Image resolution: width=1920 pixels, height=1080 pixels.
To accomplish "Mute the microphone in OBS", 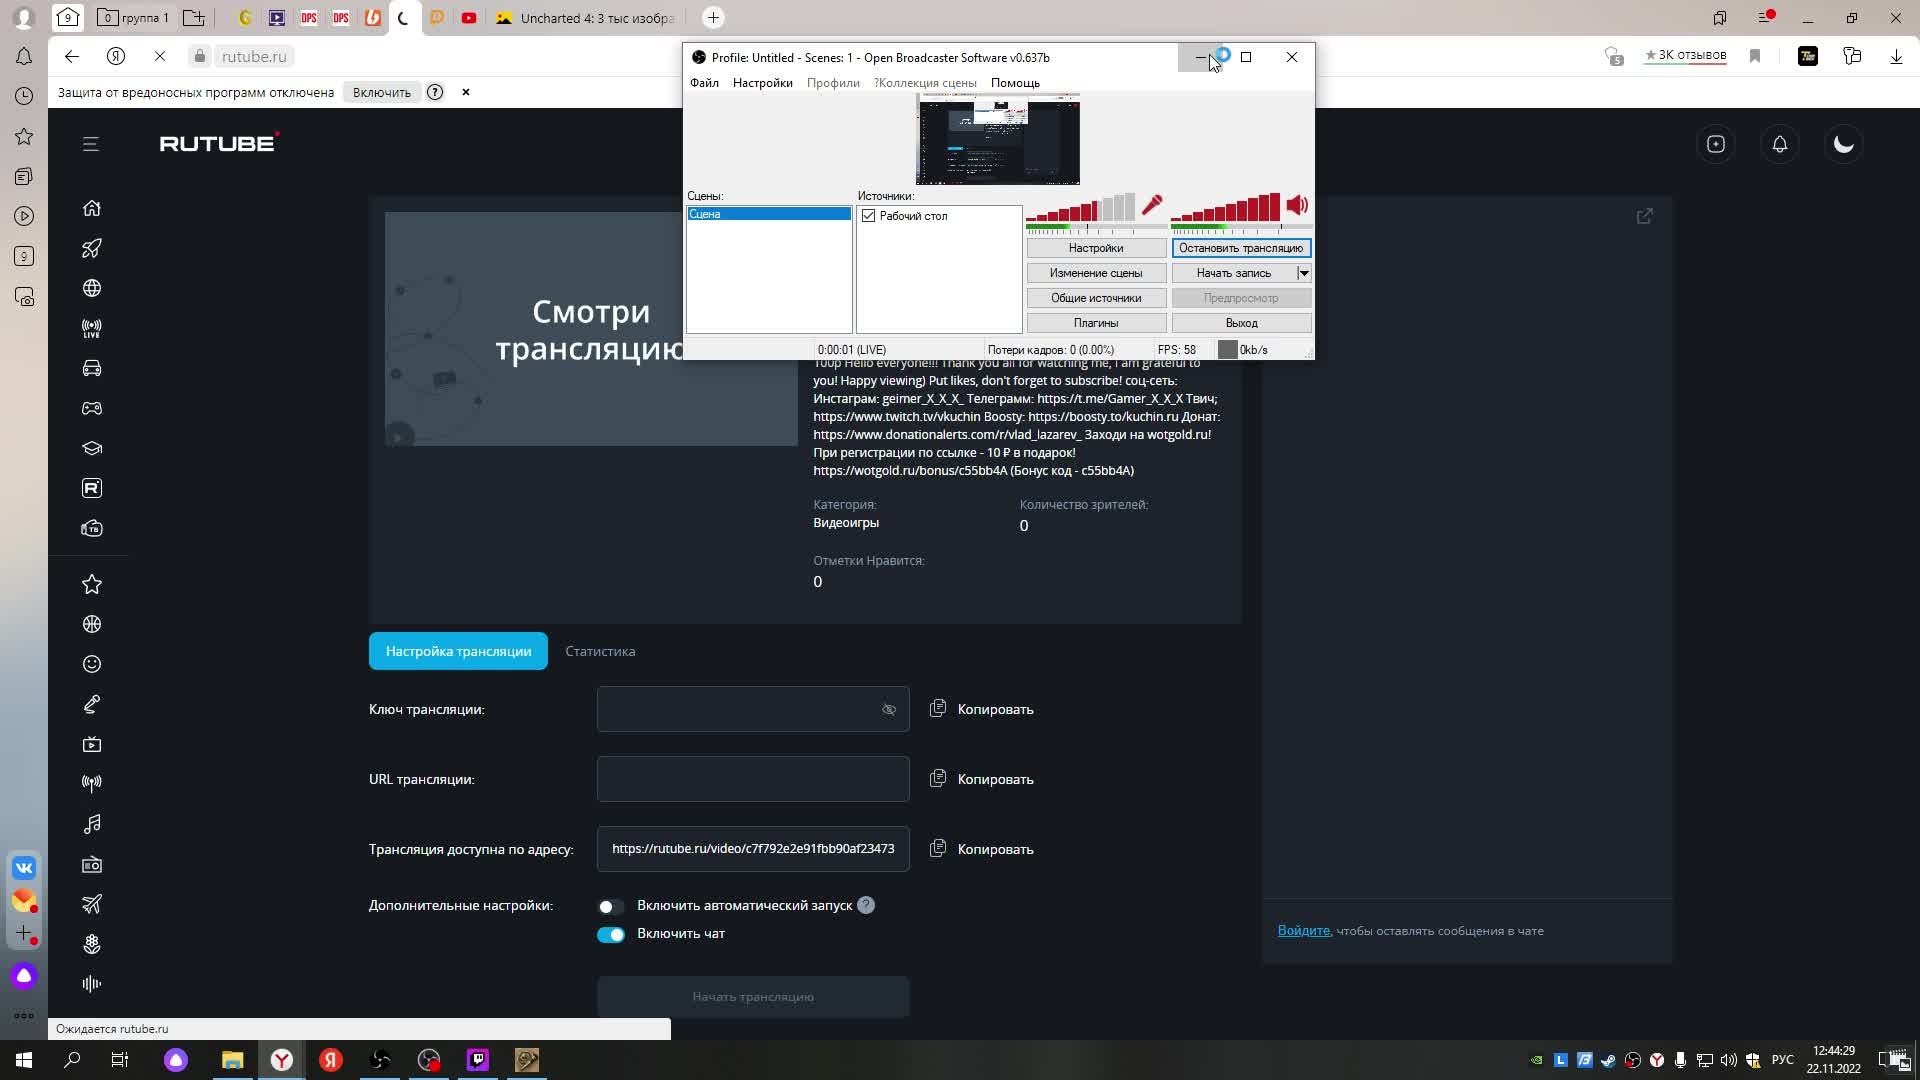I will coord(1152,205).
